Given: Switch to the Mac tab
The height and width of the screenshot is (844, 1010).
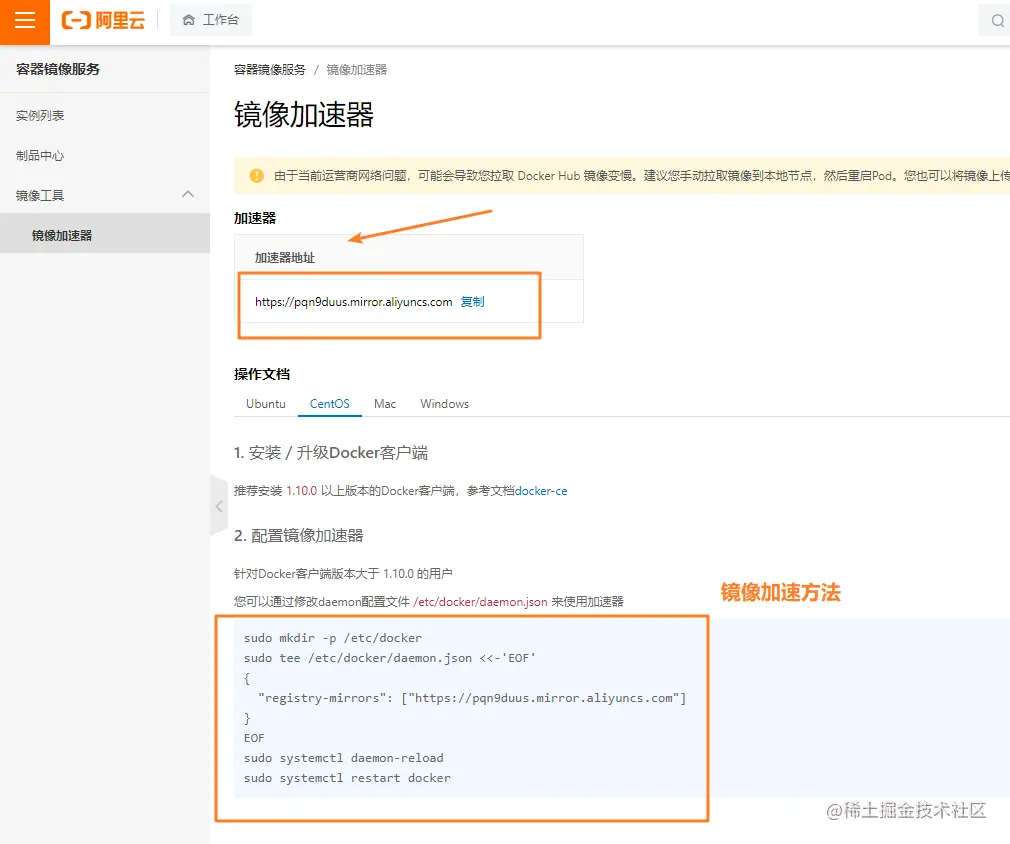Looking at the screenshot, I should pyautogui.click(x=385, y=404).
